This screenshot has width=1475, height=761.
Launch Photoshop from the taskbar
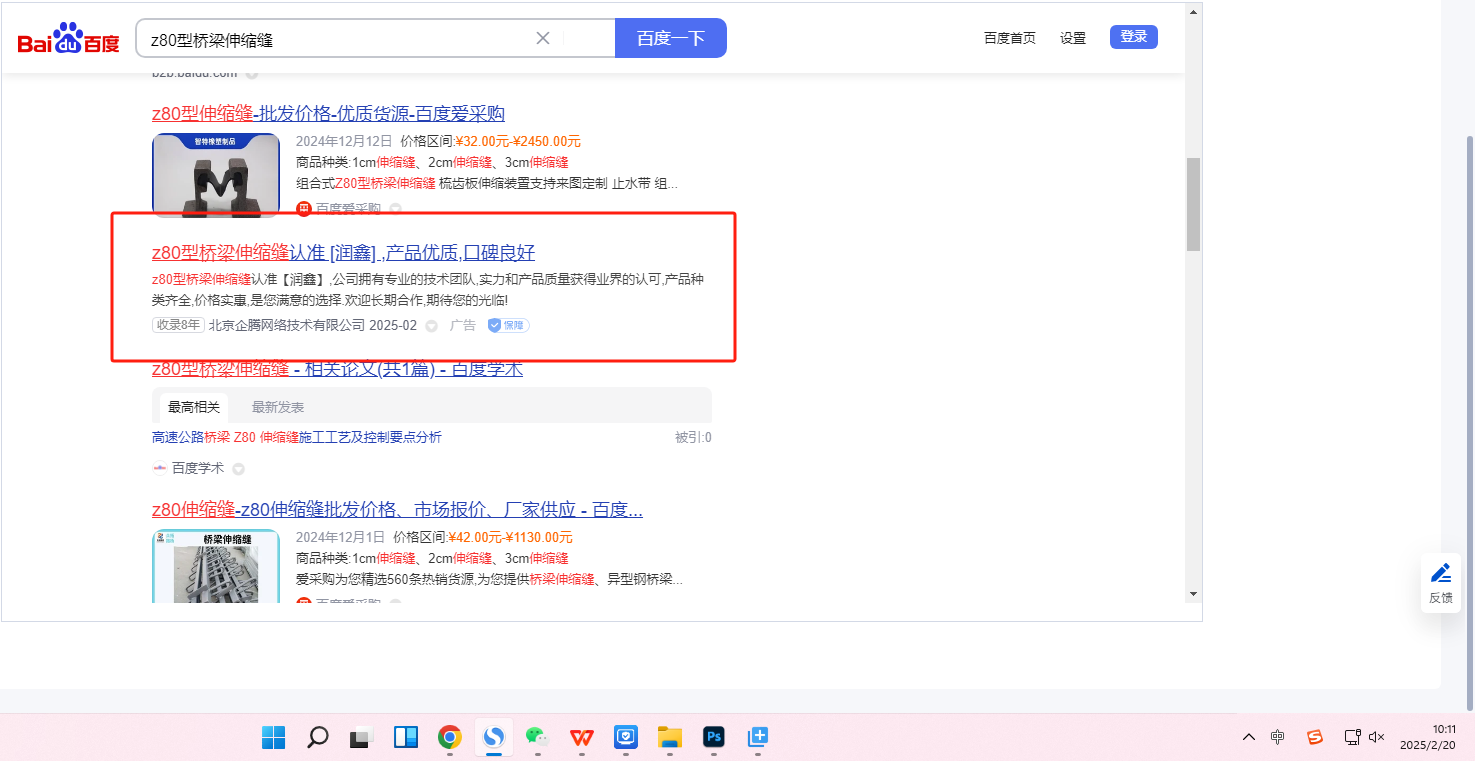714,738
